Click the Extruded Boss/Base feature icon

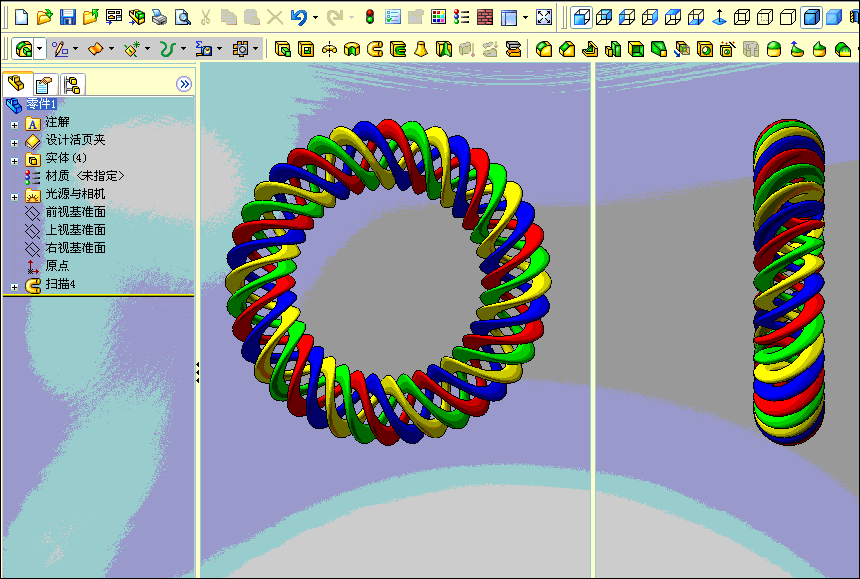(x=282, y=49)
